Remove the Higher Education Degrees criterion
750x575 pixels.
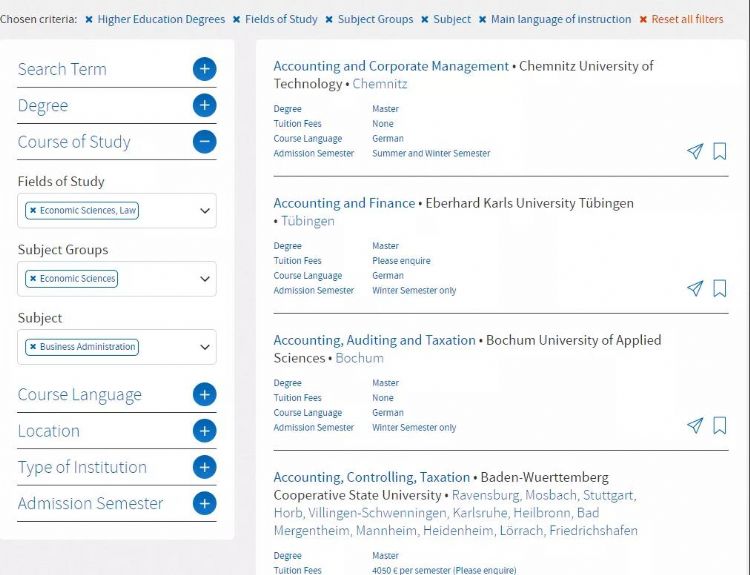(89, 19)
